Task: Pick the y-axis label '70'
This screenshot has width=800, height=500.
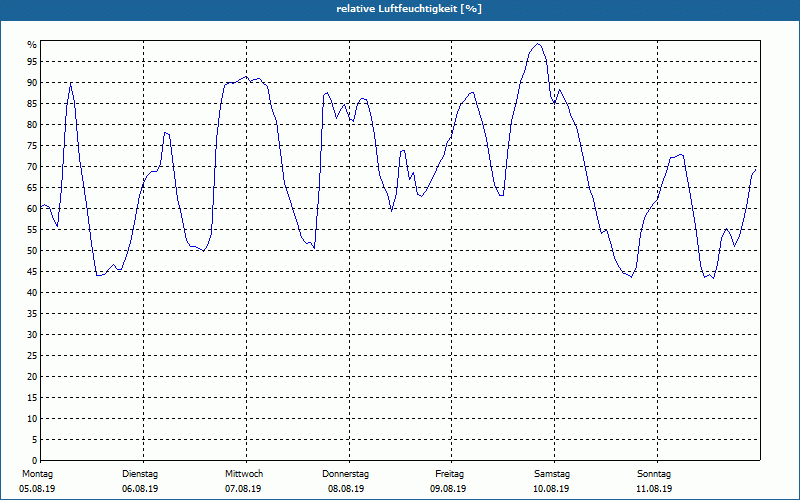Action: (x=32, y=166)
